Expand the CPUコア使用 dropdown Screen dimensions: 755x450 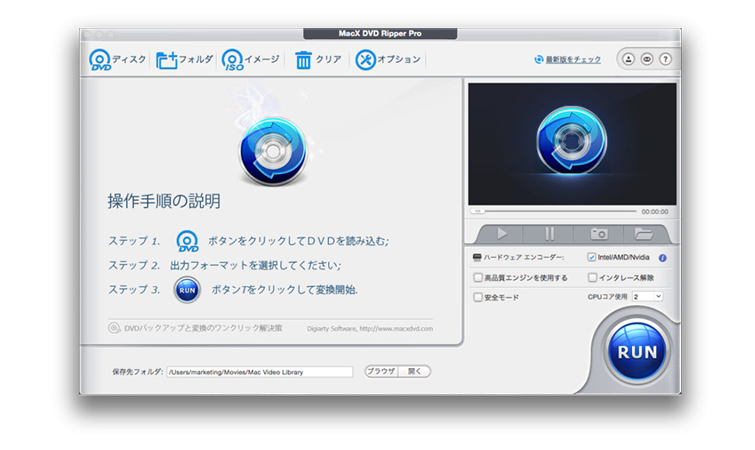click(x=647, y=297)
